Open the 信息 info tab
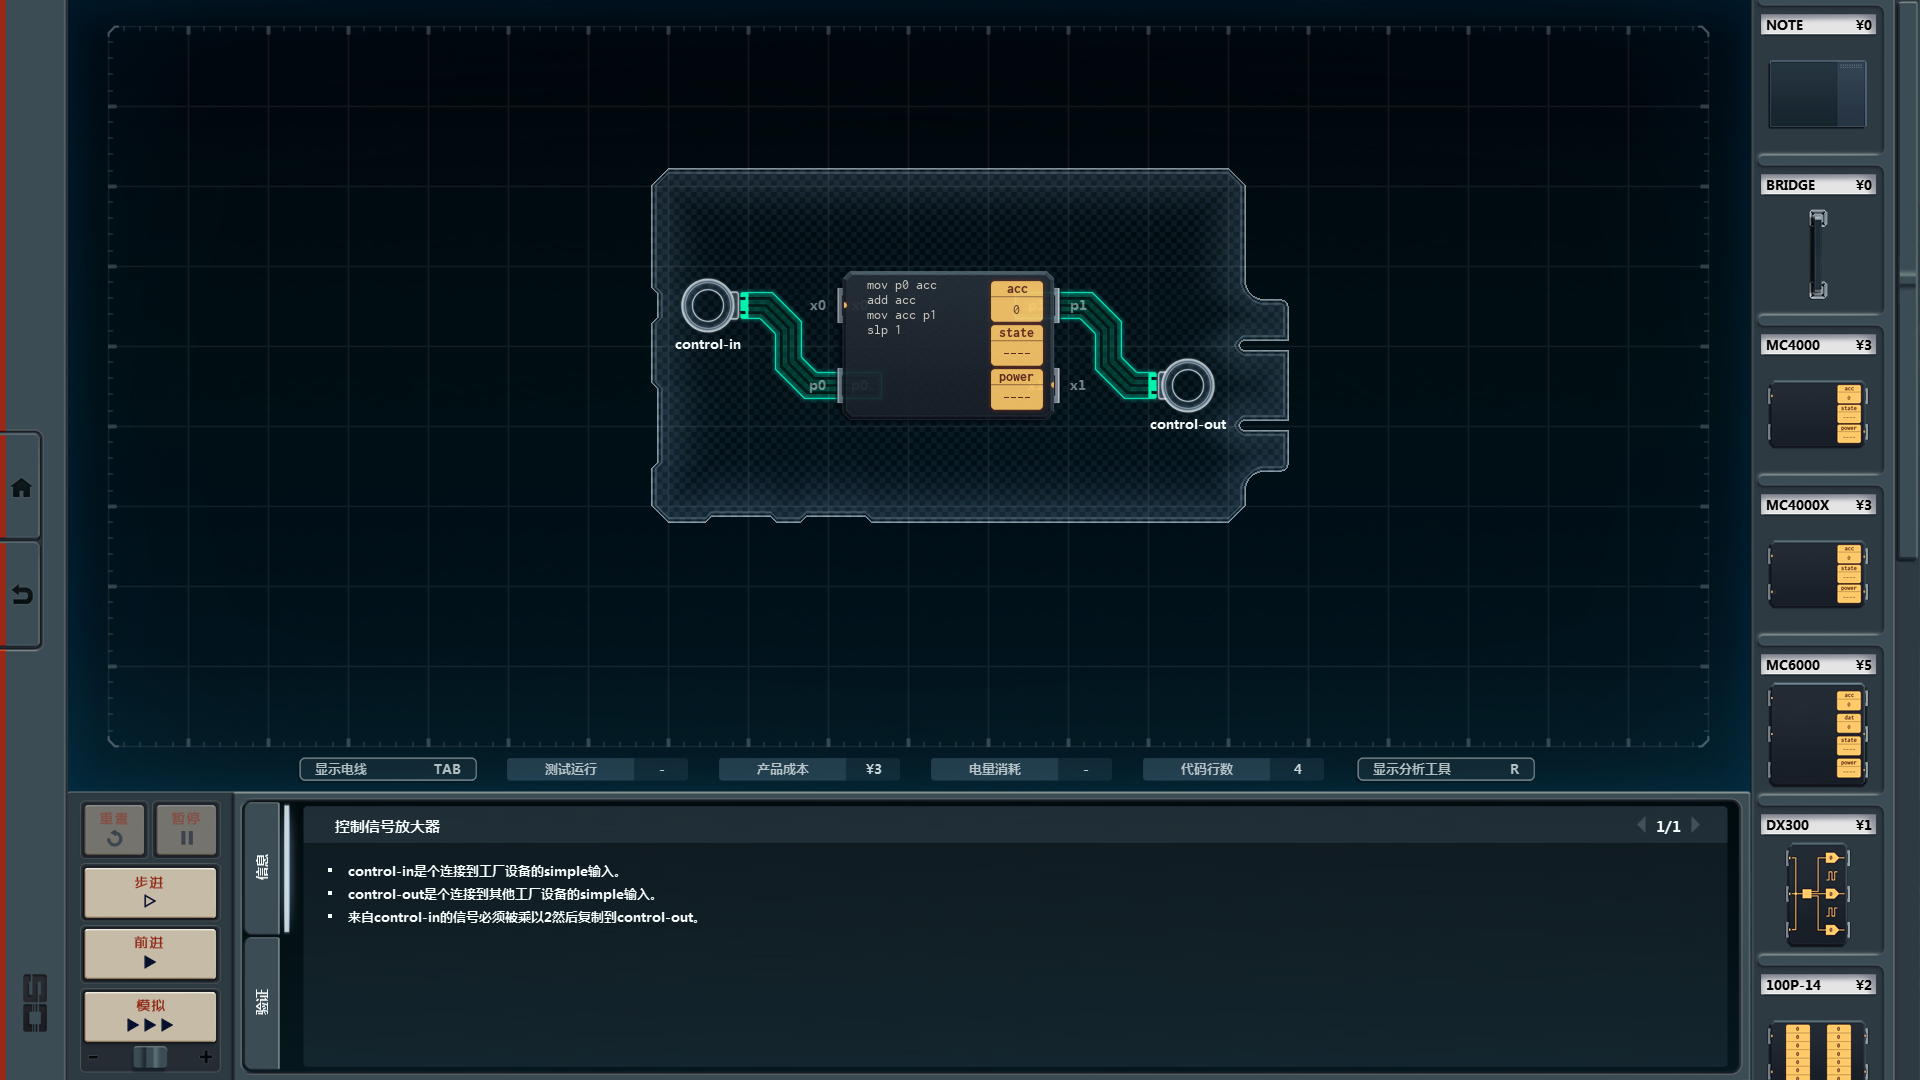This screenshot has height=1080, width=1920. tap(262, 866)
